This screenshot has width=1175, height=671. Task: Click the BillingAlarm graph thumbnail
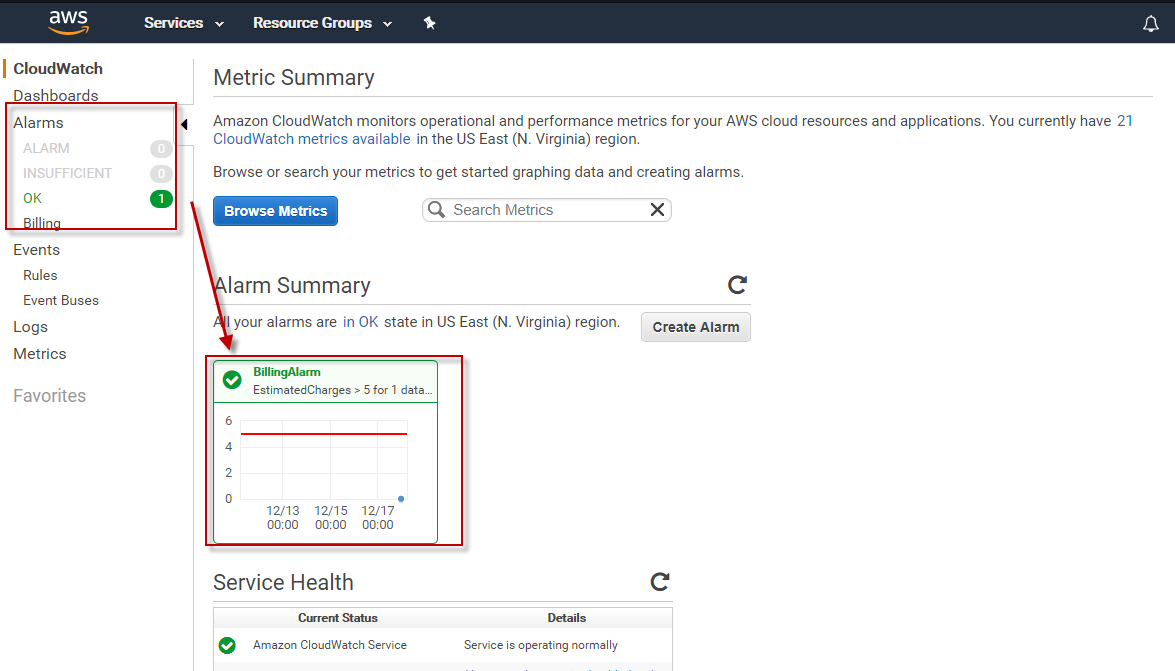(x=324, y=470)
